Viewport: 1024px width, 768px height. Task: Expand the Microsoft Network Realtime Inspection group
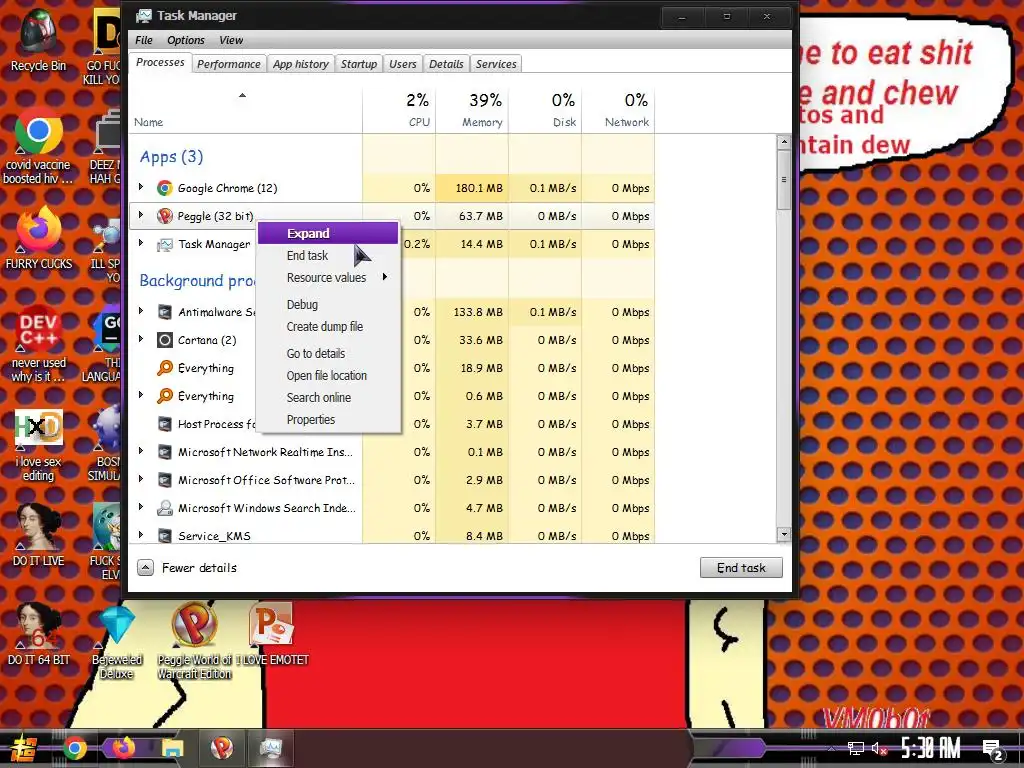point(141,451)
